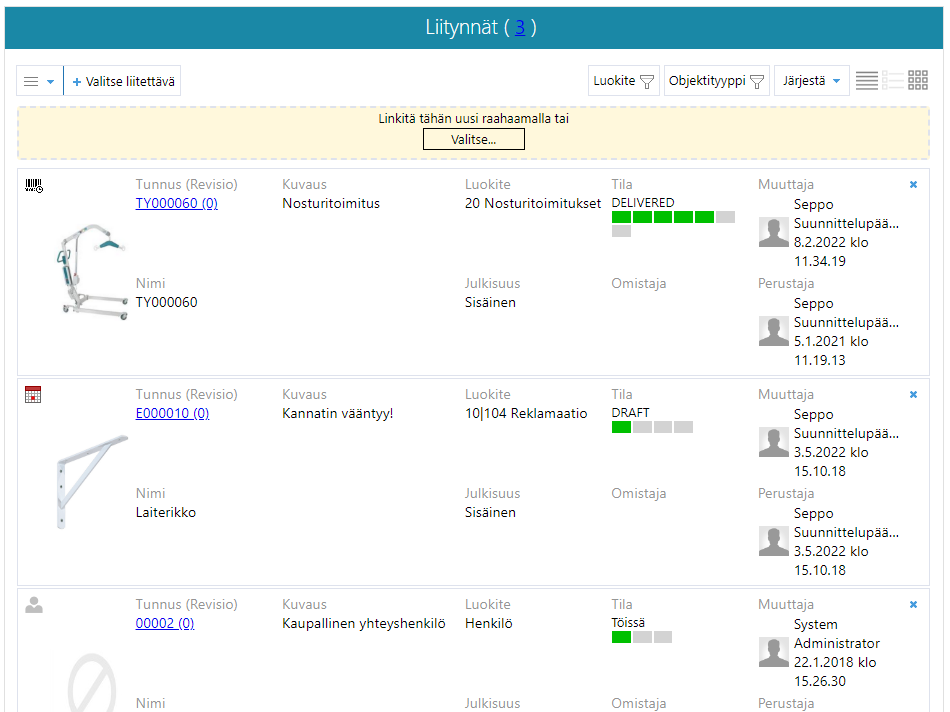Expand the Järjestä sort dropdown
Screen dimensions: 950x712
click(811, 81)
